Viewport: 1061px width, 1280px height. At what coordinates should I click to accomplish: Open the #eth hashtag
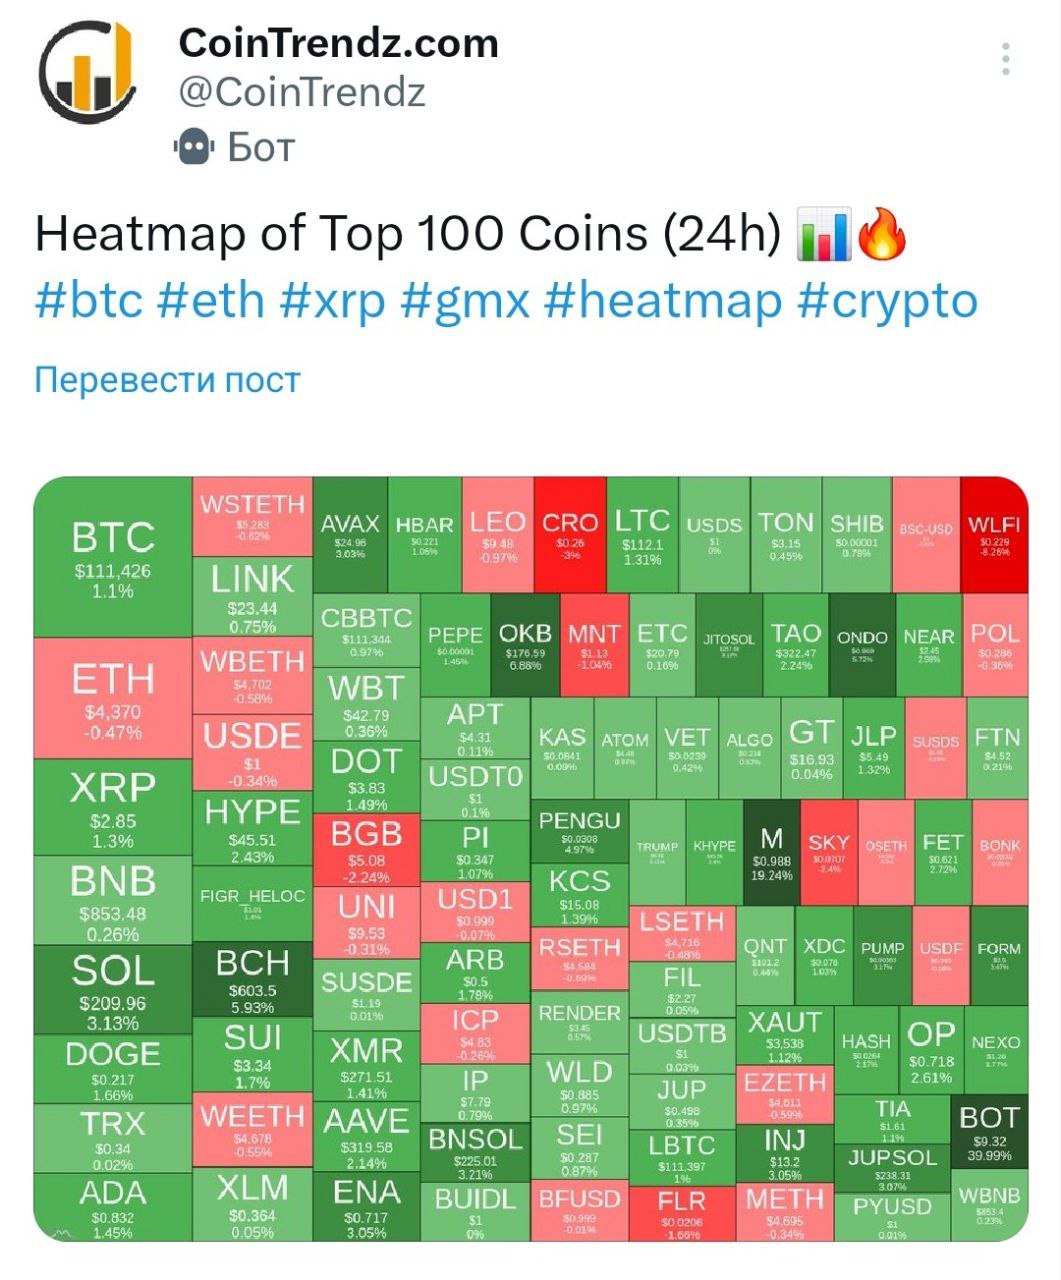pyautogui.click(x=211, y=300)
